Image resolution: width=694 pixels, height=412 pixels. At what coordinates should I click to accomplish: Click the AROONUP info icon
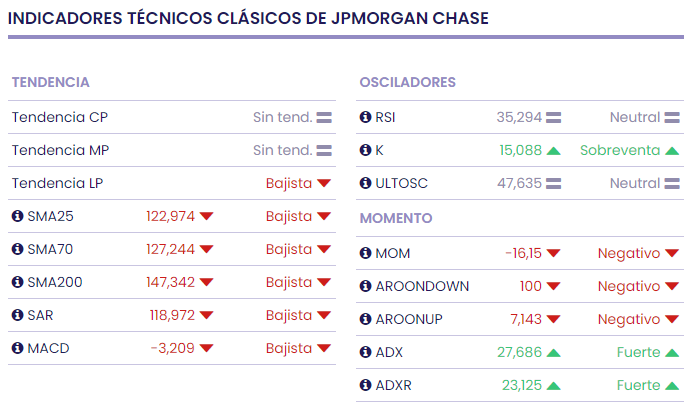pos(365,319)
